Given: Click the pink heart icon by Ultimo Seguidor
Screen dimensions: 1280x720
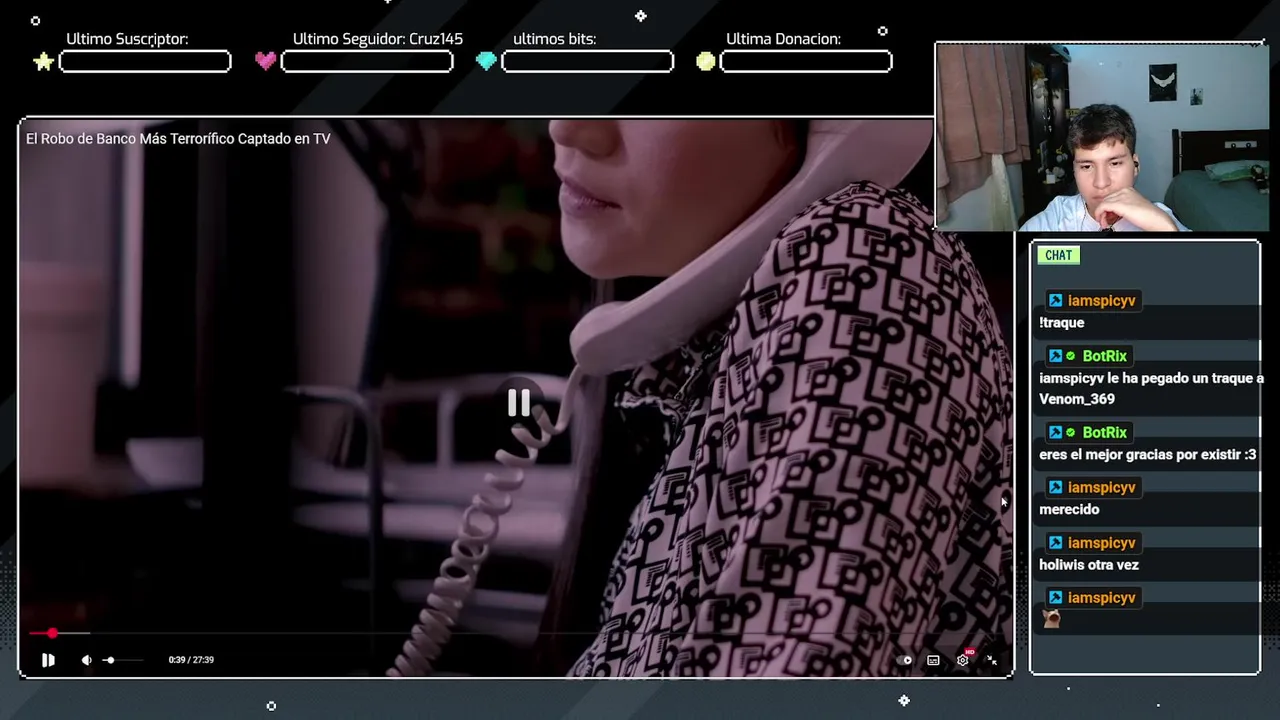Looking at the screenshot, I should tap(265, 61).
